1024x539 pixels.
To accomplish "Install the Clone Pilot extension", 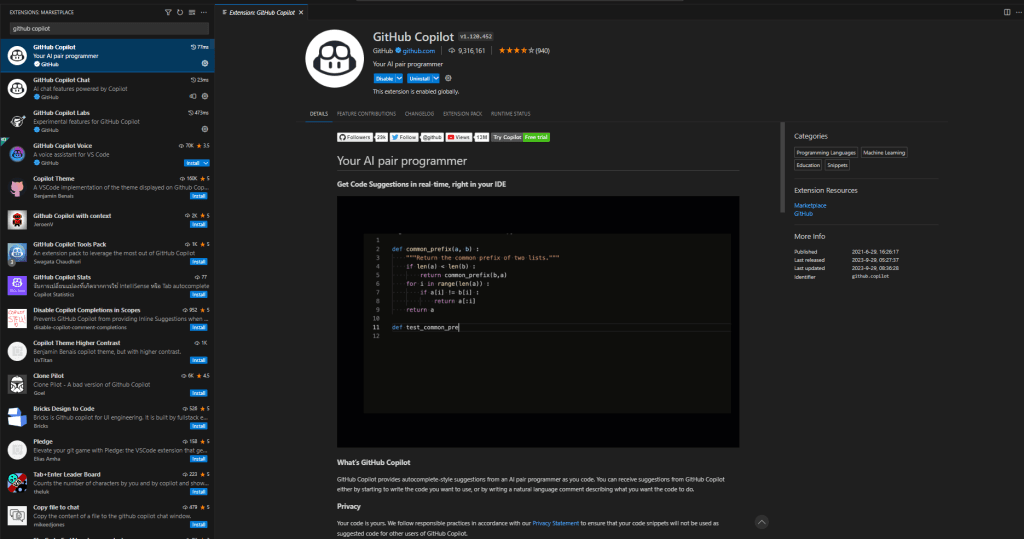I will click(x=199, y=393).
